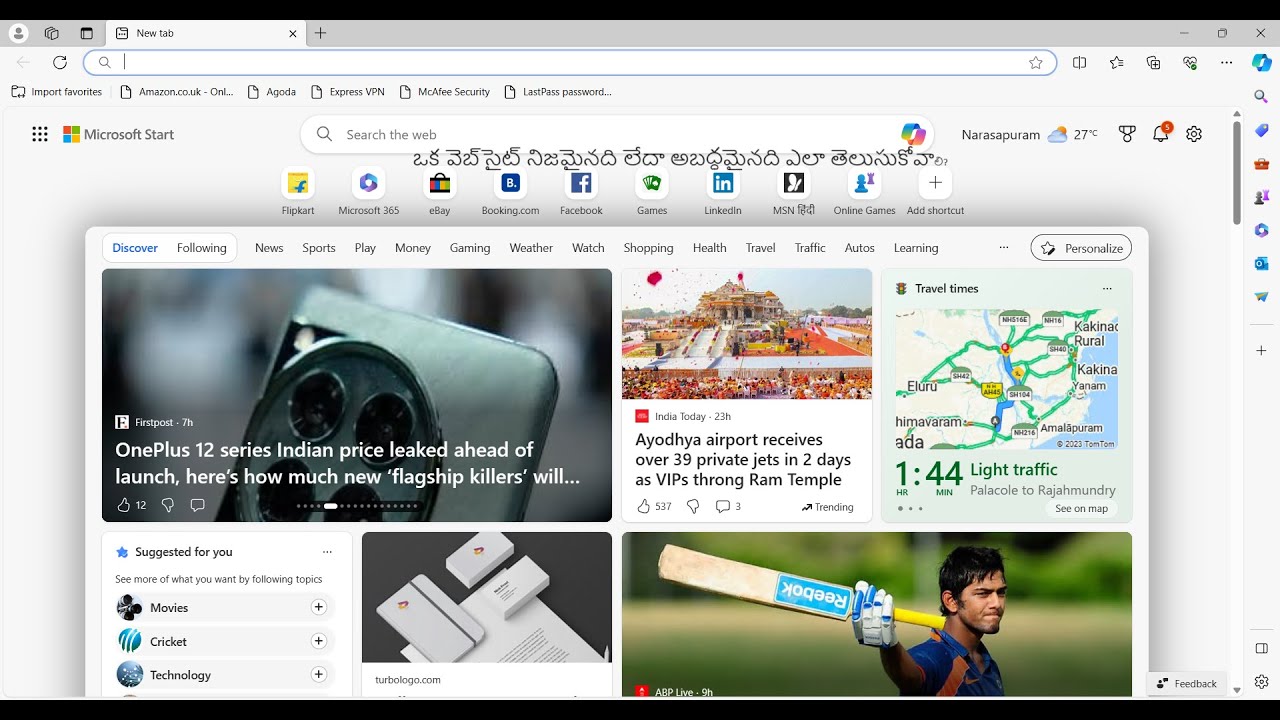The width and height of the screenshot is (1280, 720).
Task: Open sidebar Tools briefcase icon
Action: point(1261,164)
